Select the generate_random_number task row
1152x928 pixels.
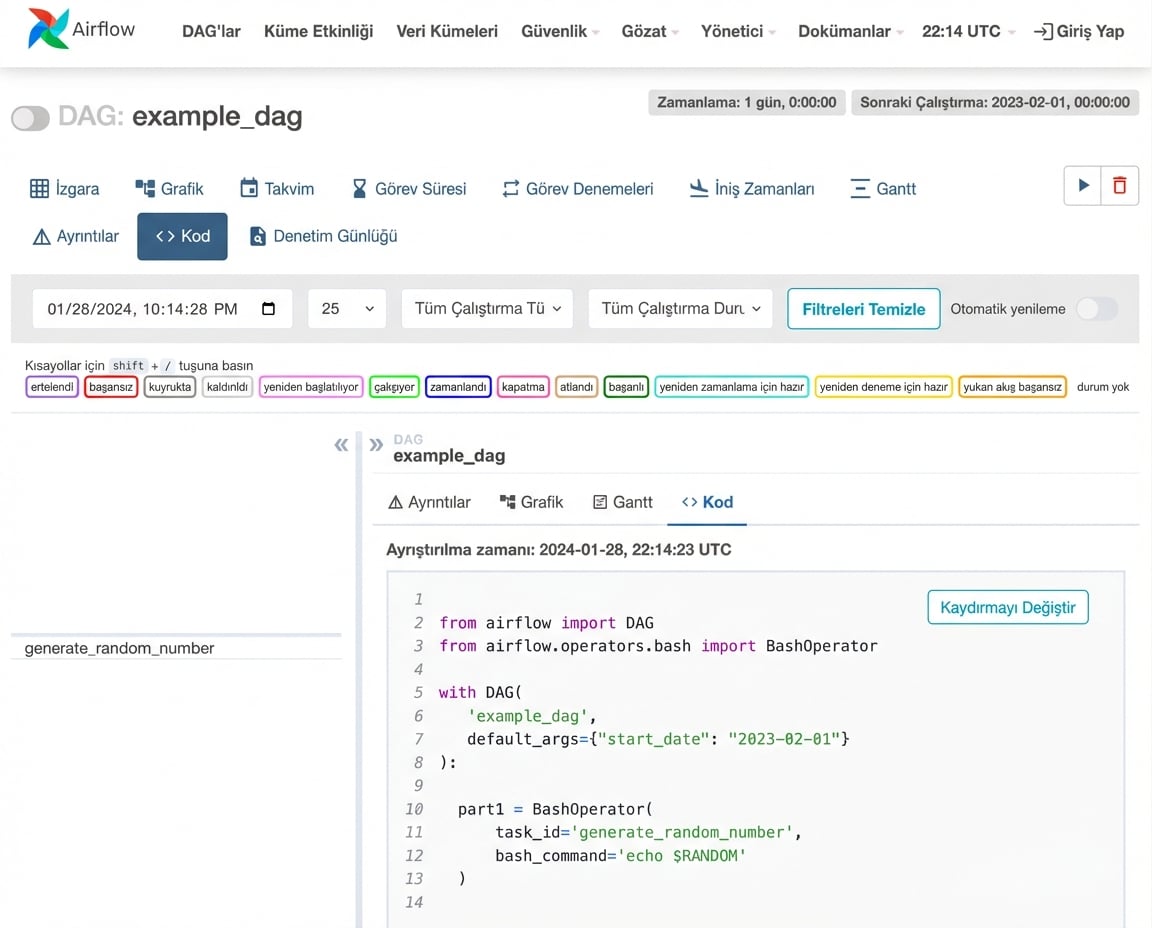pyautogui.click(x=120, y=648)
